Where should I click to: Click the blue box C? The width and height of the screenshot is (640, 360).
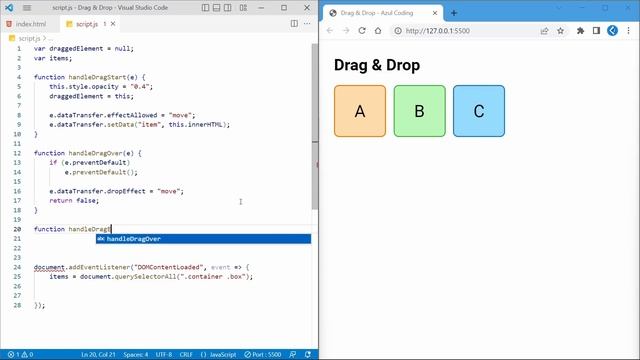[479, 111]
